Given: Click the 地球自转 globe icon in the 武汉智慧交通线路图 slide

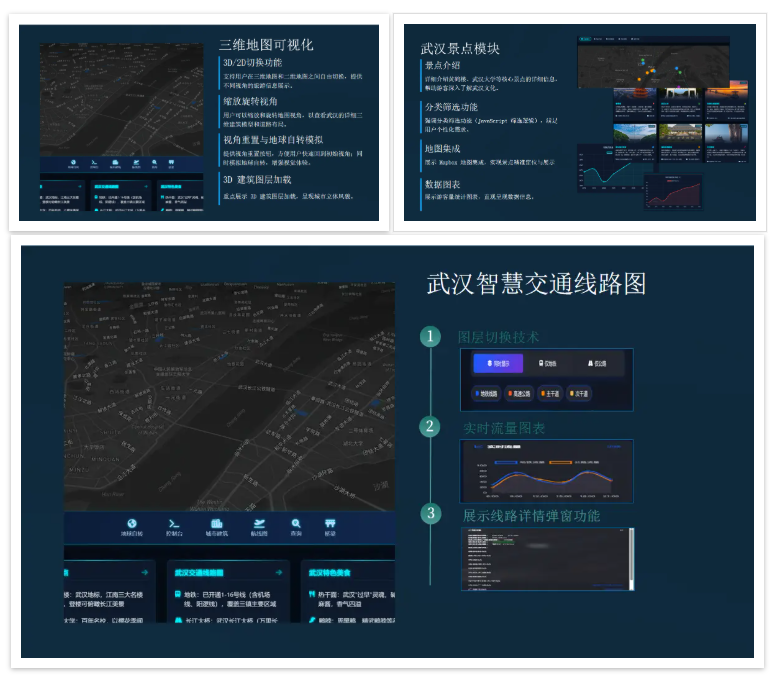Looking at the screenshot, I should [131, 523].
